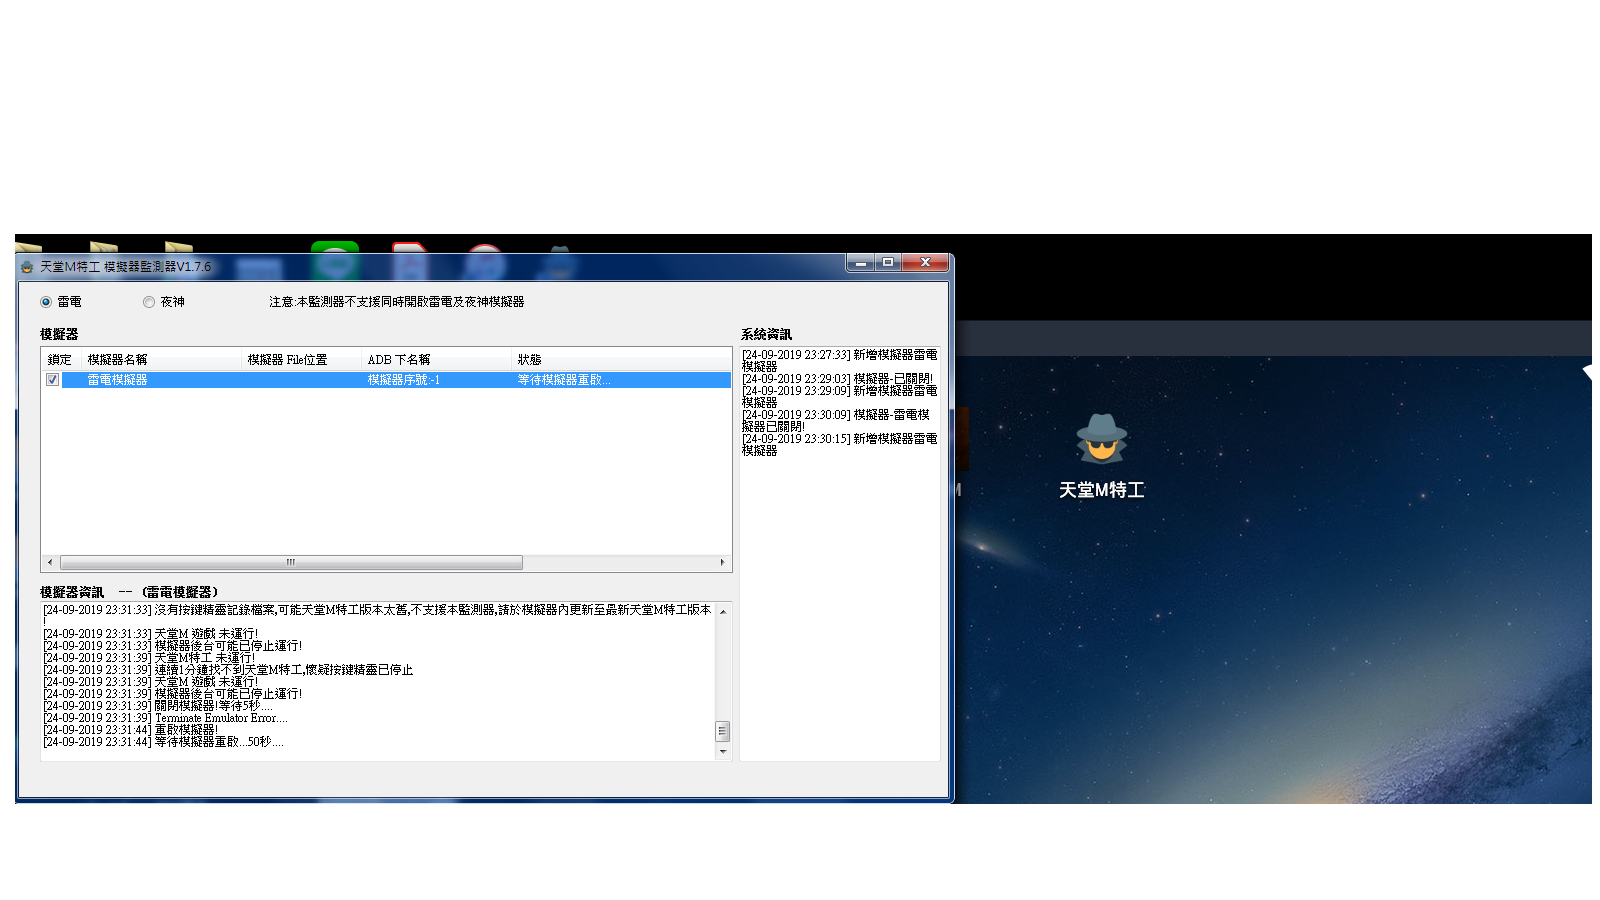
Task: Select the 夜神 emulator radio button
Action: [149, 301]
